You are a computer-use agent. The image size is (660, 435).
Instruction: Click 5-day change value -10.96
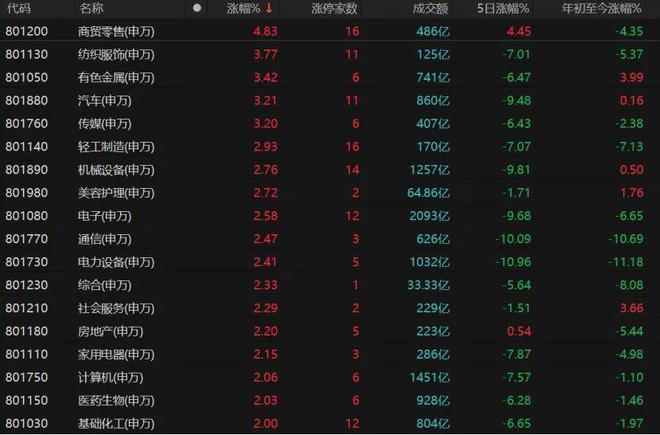coord(513,262)
